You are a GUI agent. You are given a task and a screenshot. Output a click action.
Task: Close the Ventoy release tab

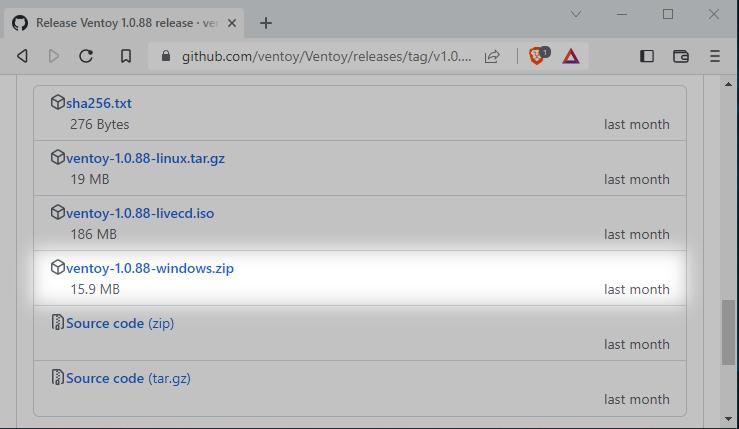(x=232, y=23)
